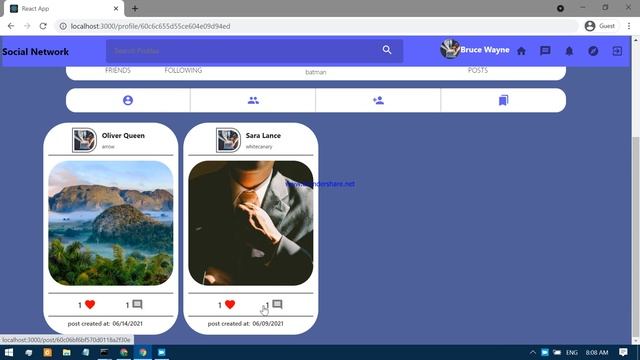Select the saved bookmarks tab
Image resolution: width=640 pixels, height=360 pixels.
point(503,100)
